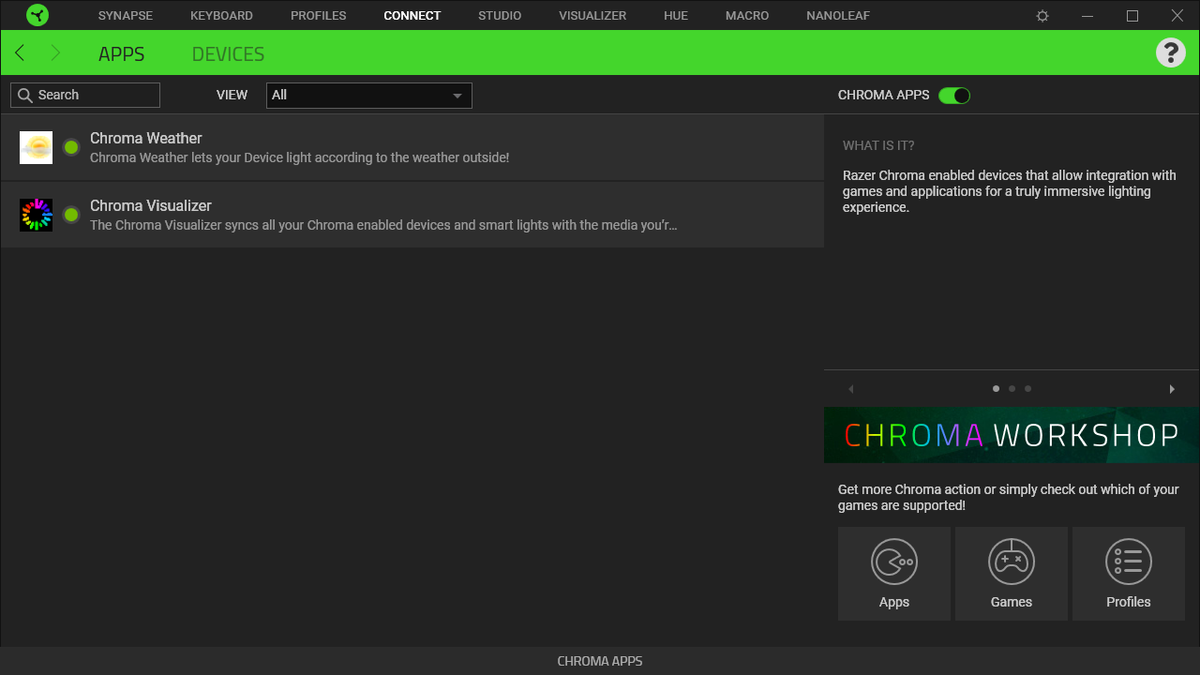1200x675 pixels.
Task: Select the Chroma Weather title text
Action: pyautogui.click(x=146, y=138)
